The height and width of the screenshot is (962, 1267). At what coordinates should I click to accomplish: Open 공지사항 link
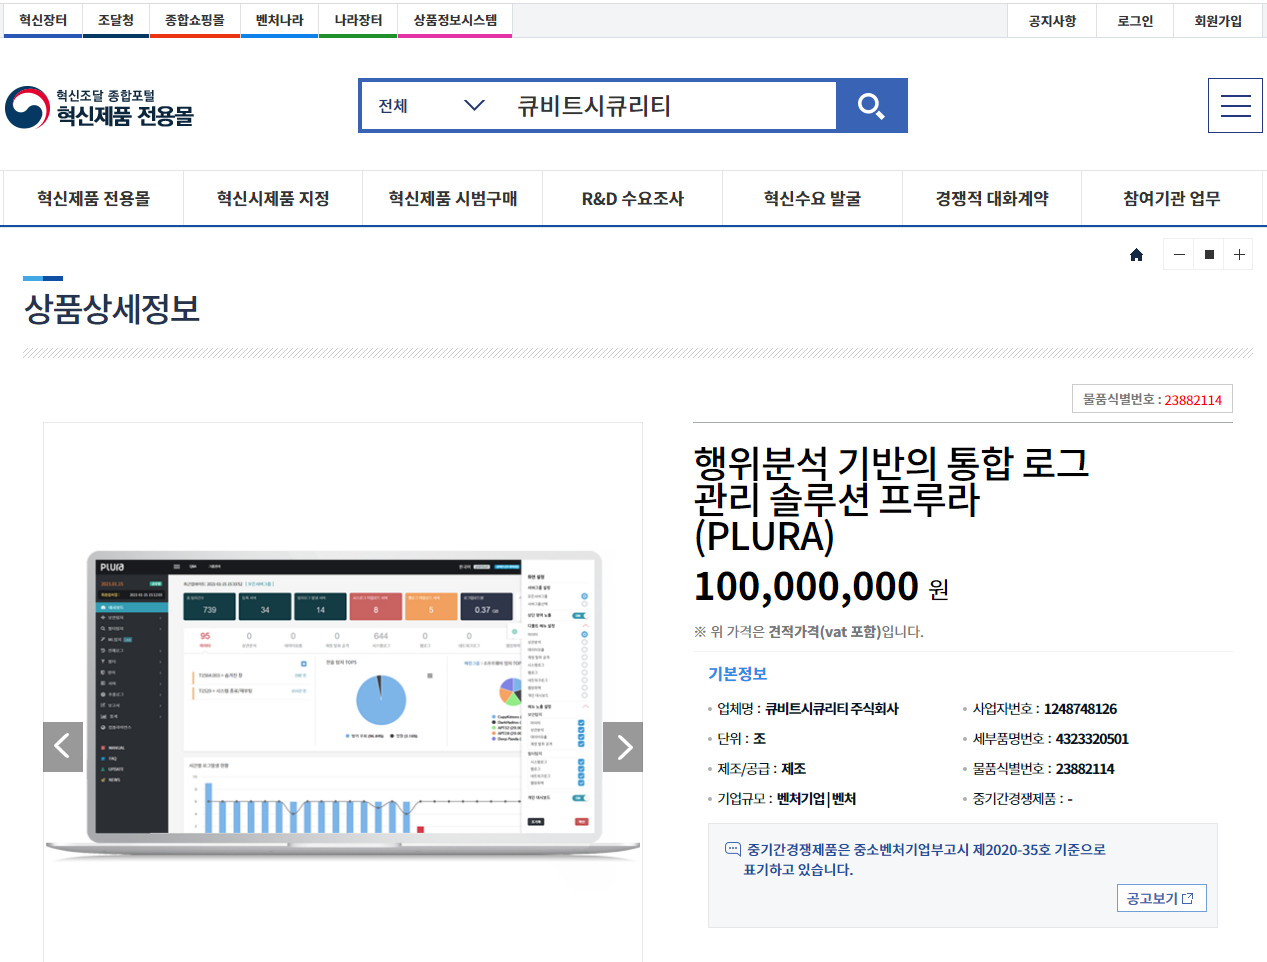[1052, 21]
